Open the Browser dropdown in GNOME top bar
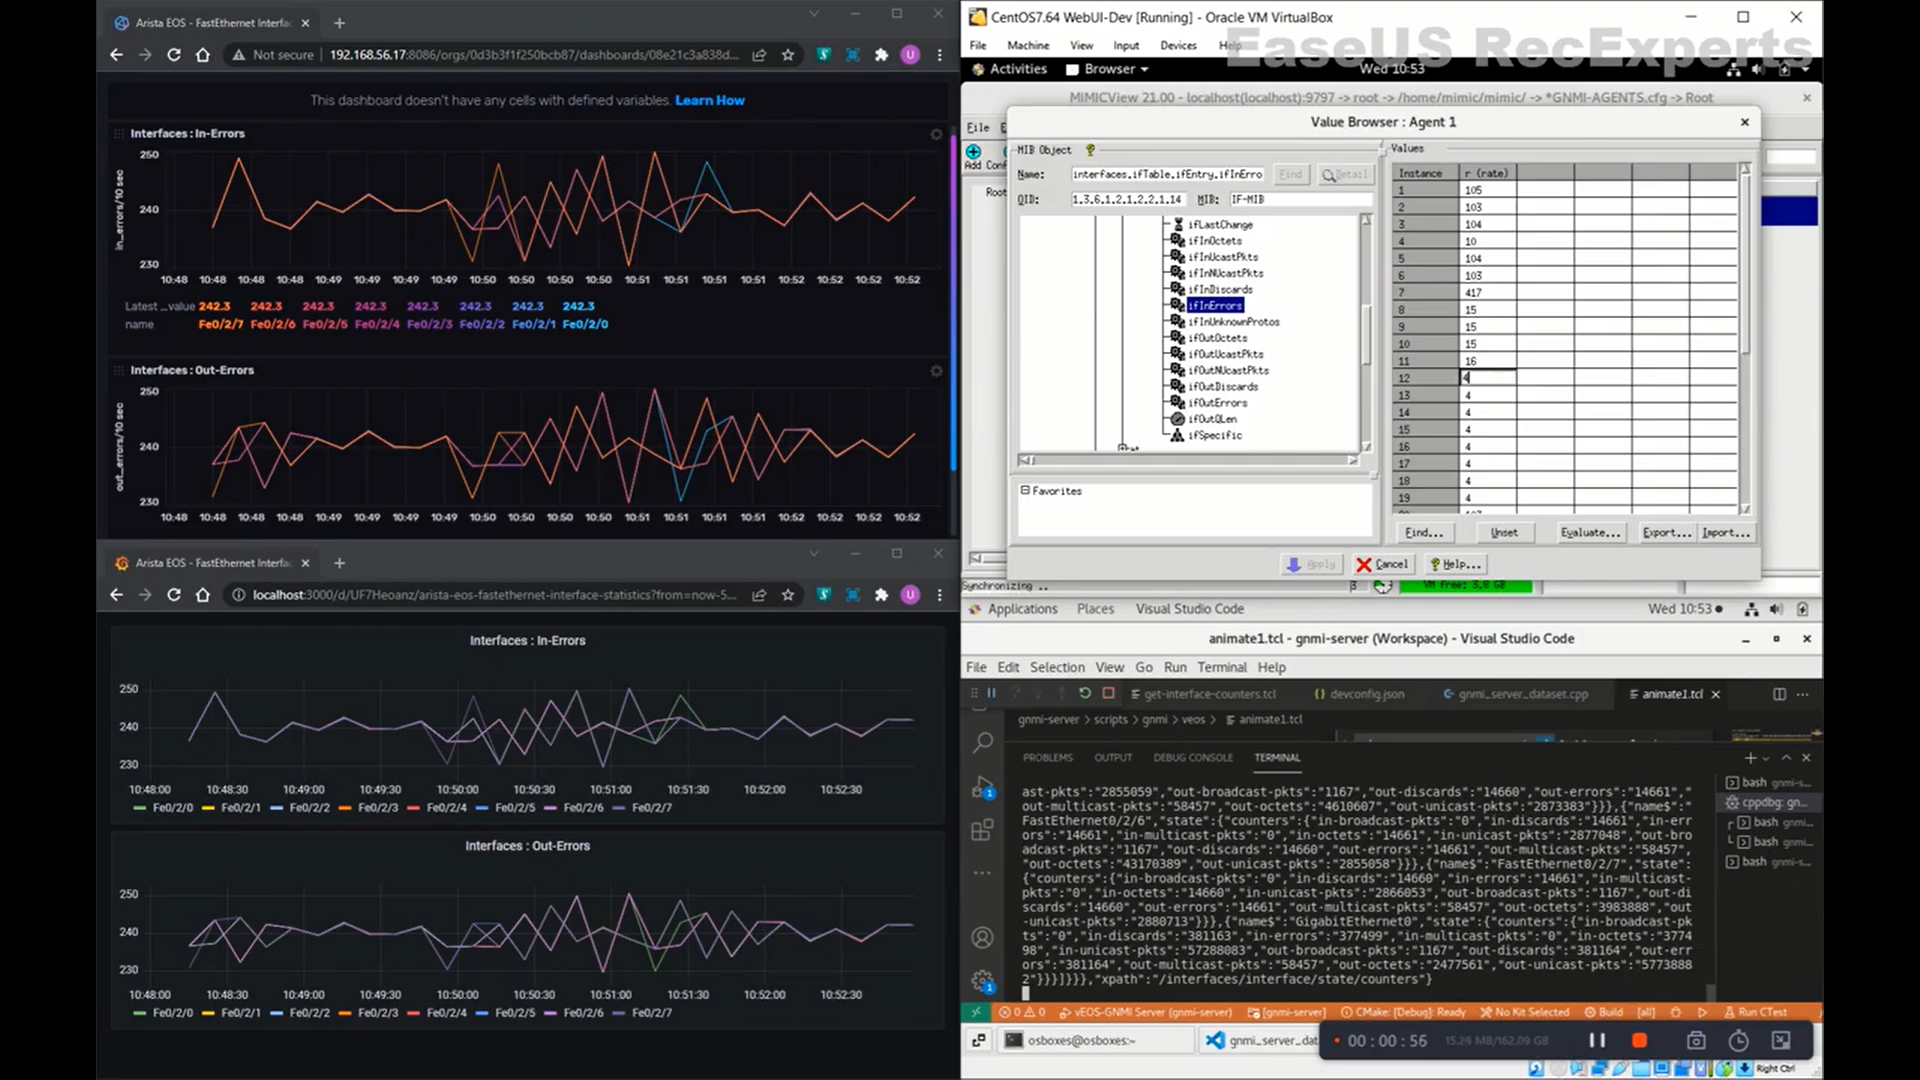 [1108, 69]
